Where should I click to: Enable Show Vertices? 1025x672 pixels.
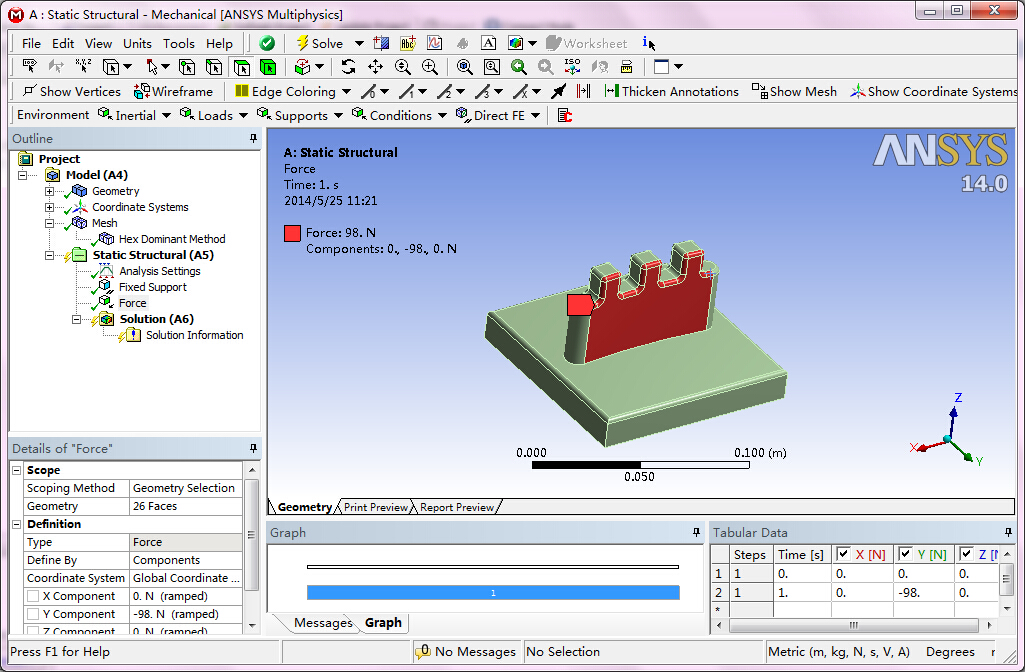coord(70,91)
